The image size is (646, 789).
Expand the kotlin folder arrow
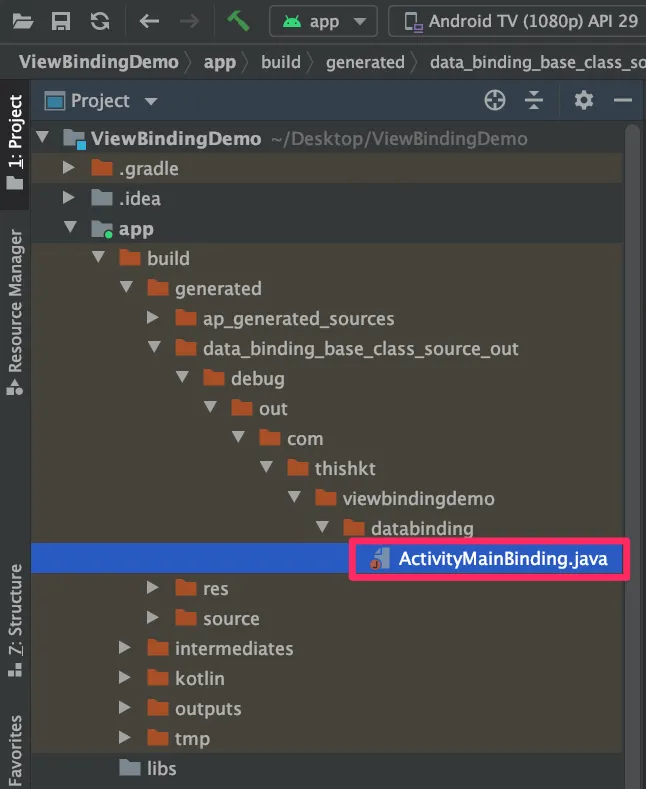[124, 678]
